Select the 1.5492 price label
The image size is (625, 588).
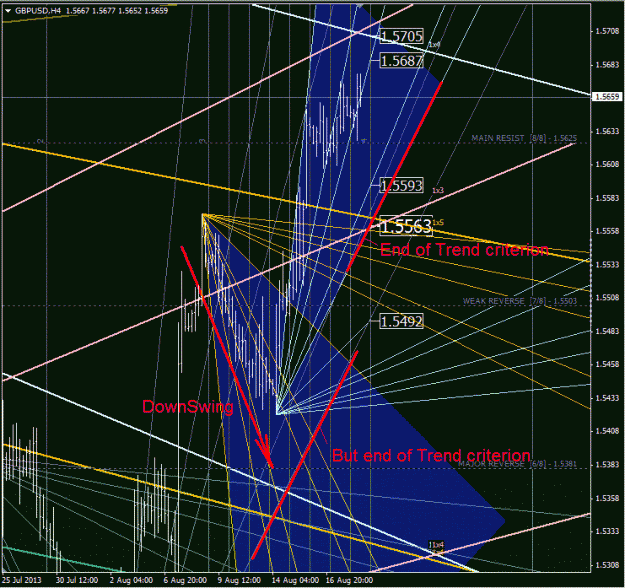point(401,321)
